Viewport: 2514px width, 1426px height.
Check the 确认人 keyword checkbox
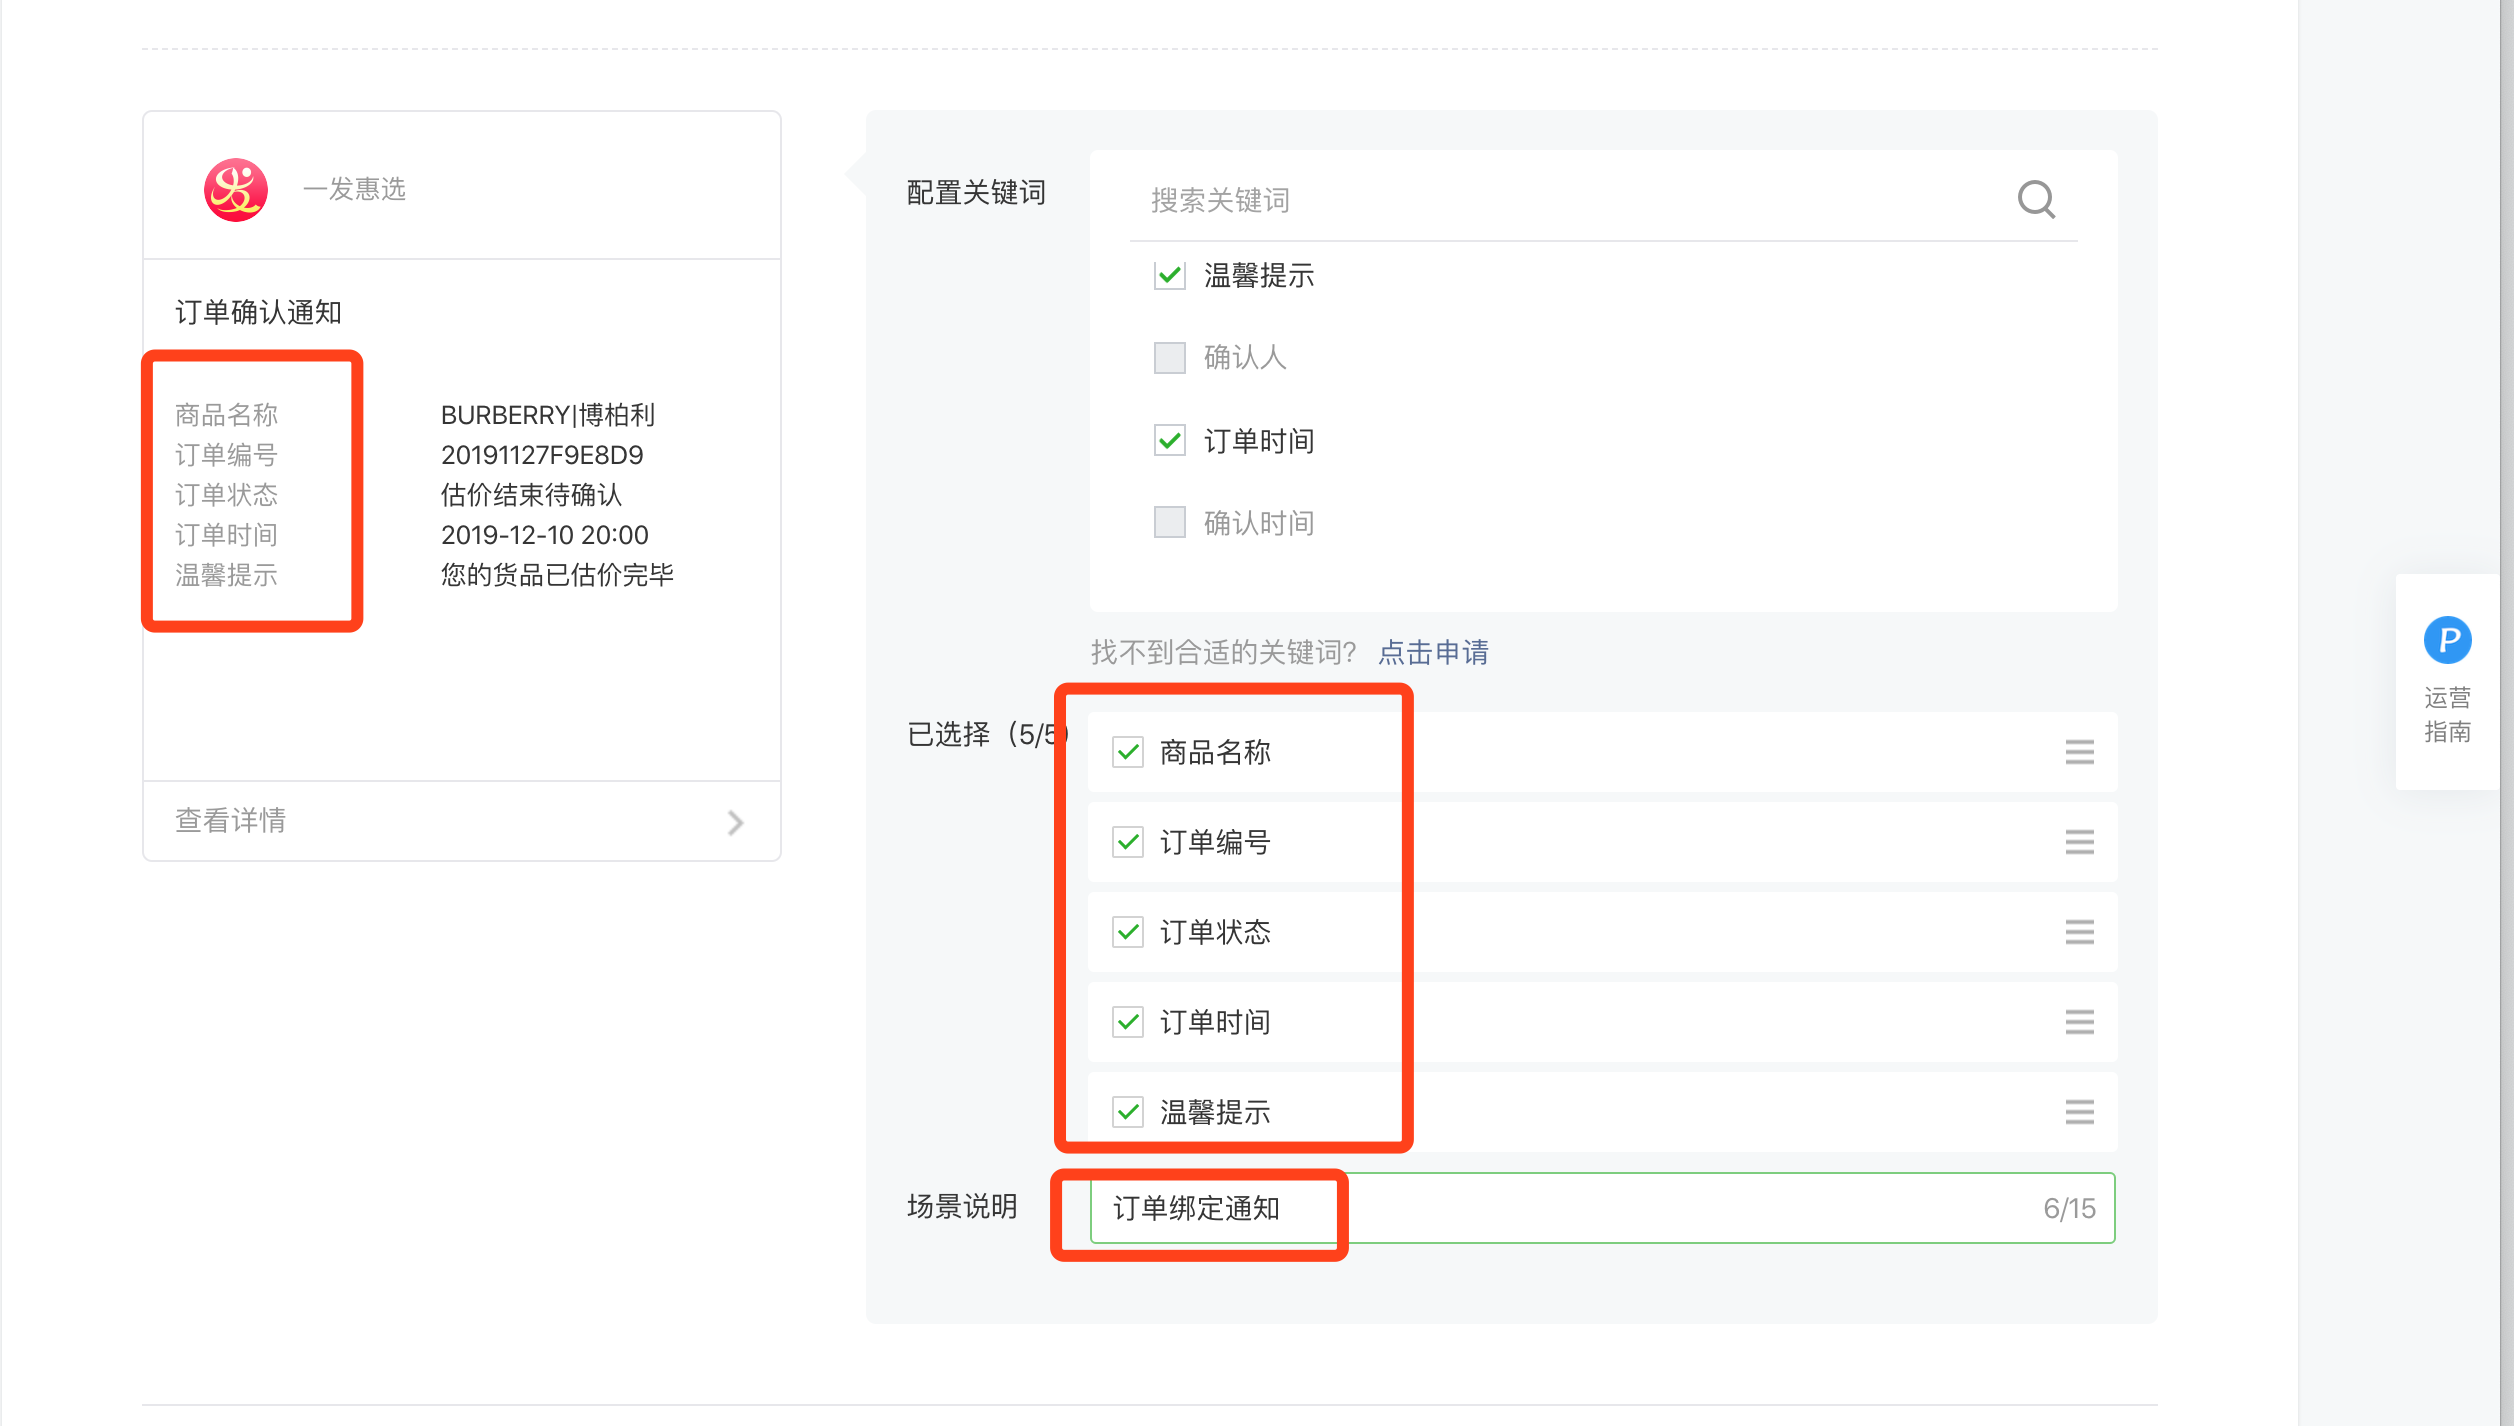[x=1169, y=357]
